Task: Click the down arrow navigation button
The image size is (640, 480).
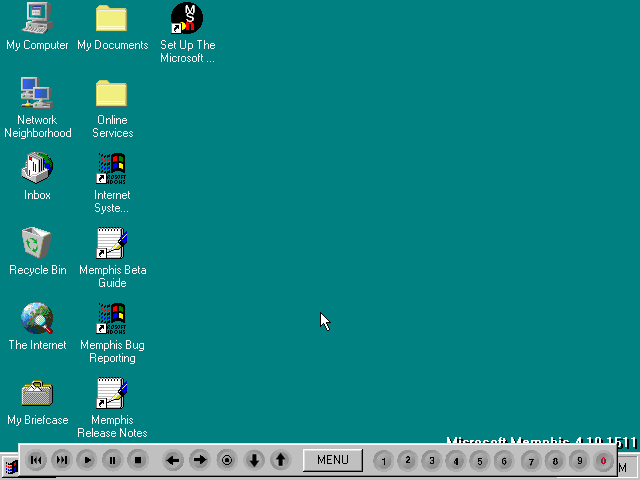Action: pos(254,460)
